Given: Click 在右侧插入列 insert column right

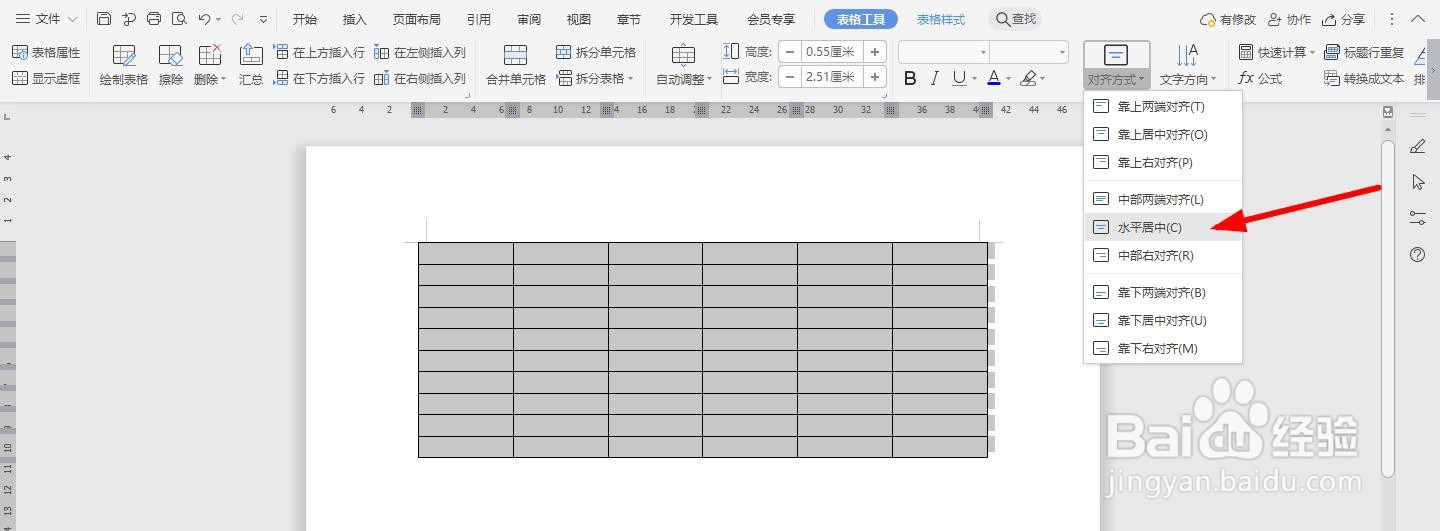Looking at the screenshot, I should [x=420, y=78].
